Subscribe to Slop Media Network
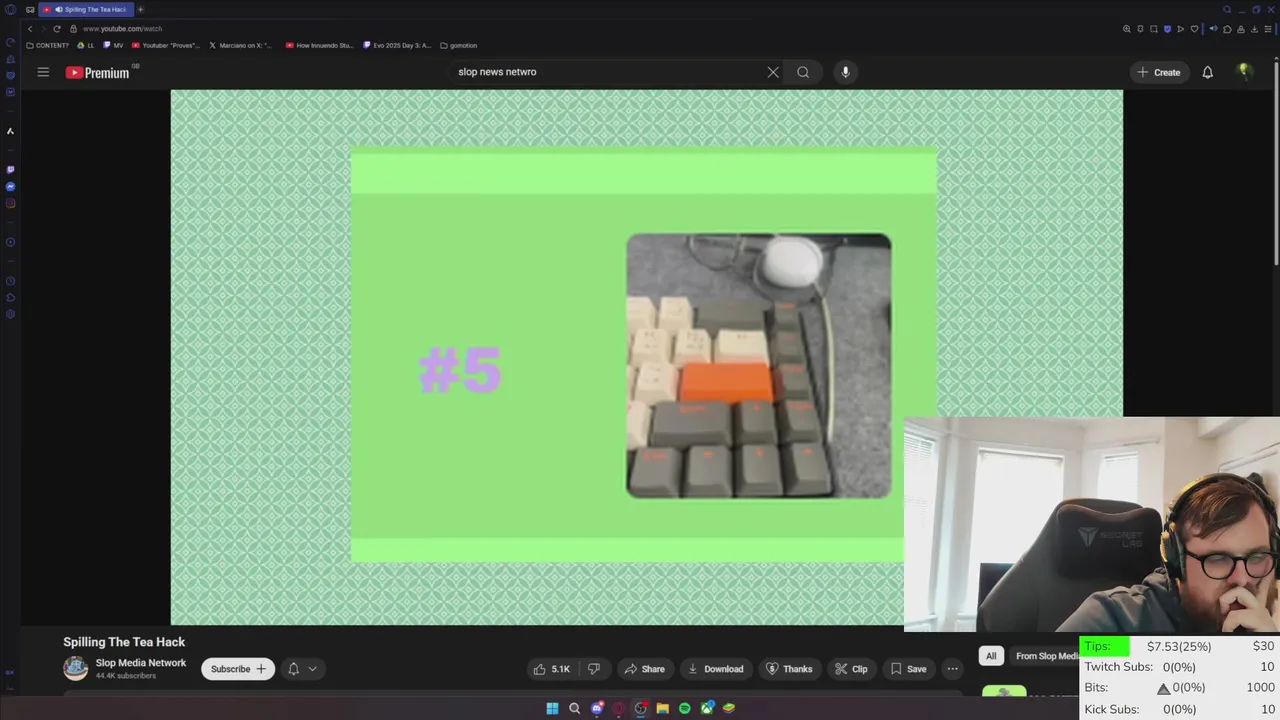Image resolution: width=1280 pixels, height=720 pixels. (x=238, y=669)
